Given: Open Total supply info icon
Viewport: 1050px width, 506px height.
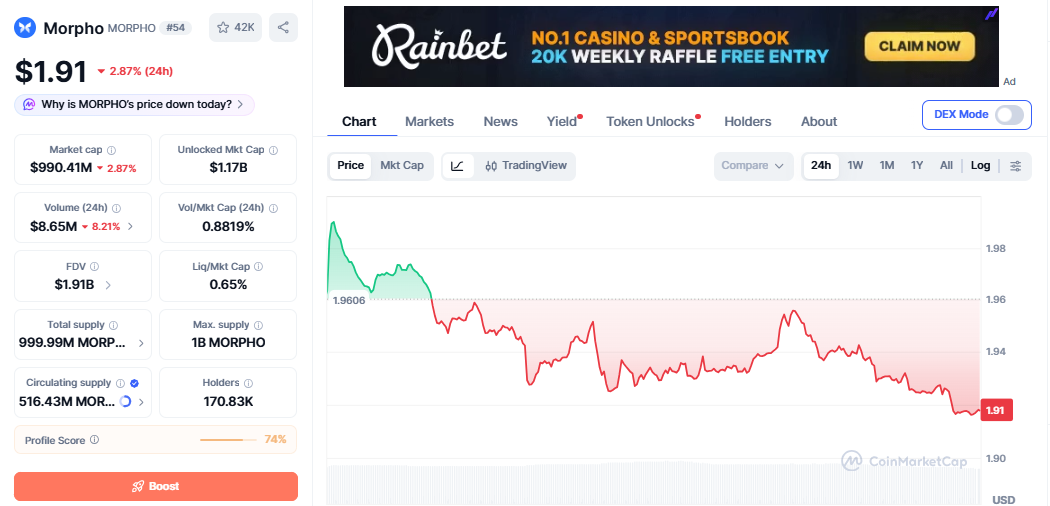Looking at the screenshot, I should coord(113,325).
